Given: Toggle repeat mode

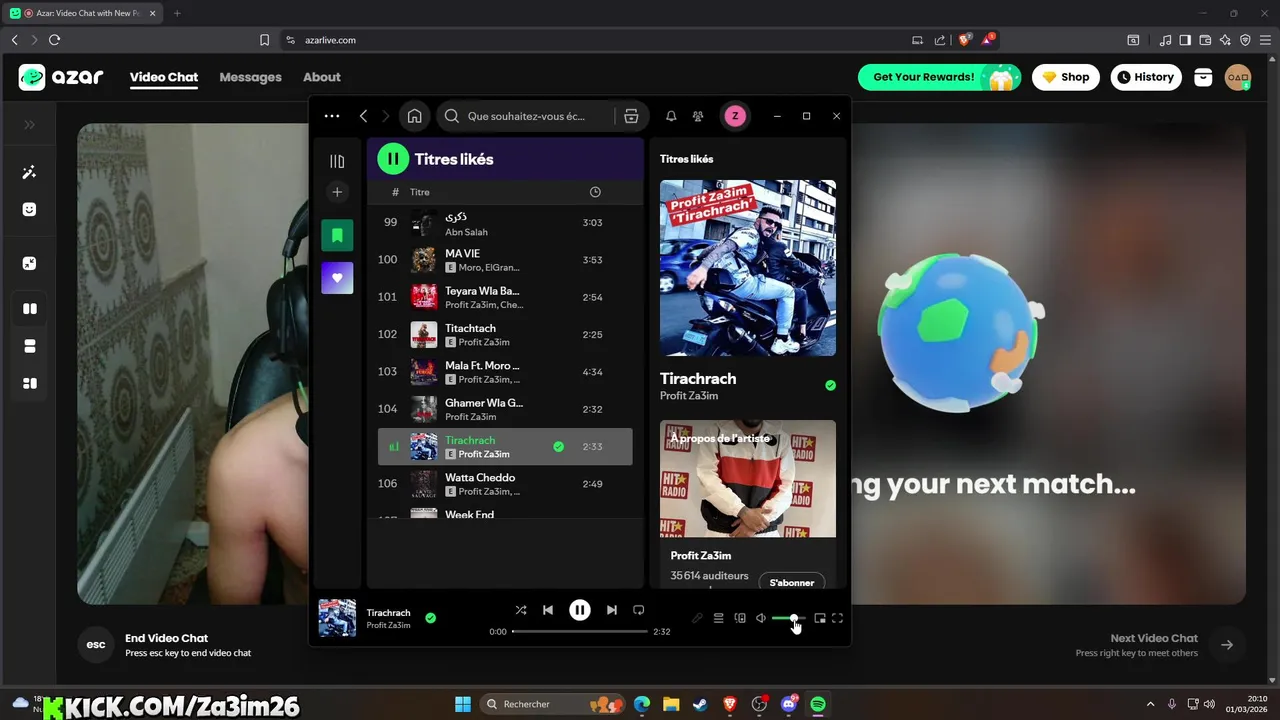Looking at the screenshot, I should 639,610.
